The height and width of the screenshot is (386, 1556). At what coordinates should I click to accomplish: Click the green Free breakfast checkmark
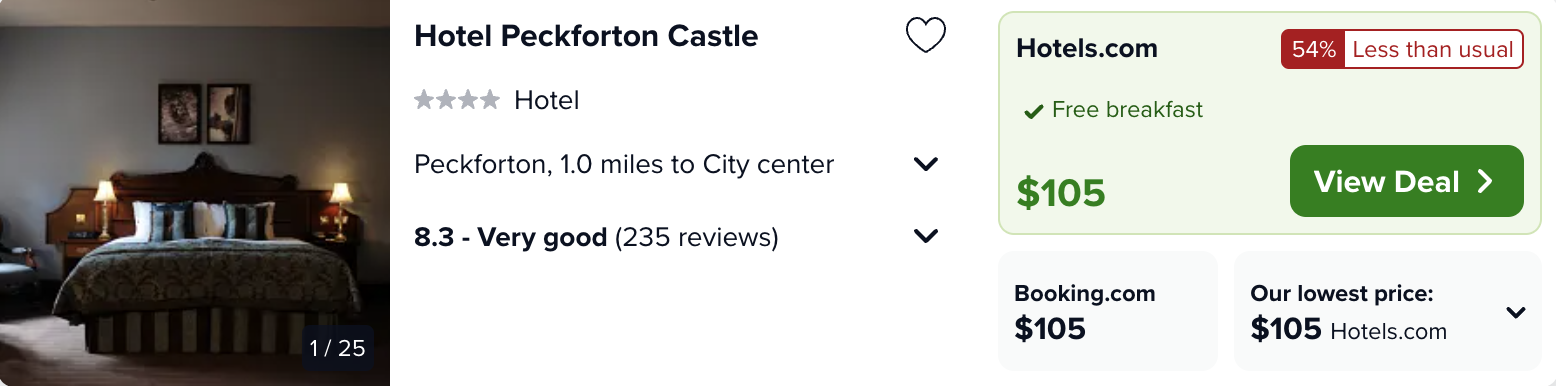(1033, 111)
